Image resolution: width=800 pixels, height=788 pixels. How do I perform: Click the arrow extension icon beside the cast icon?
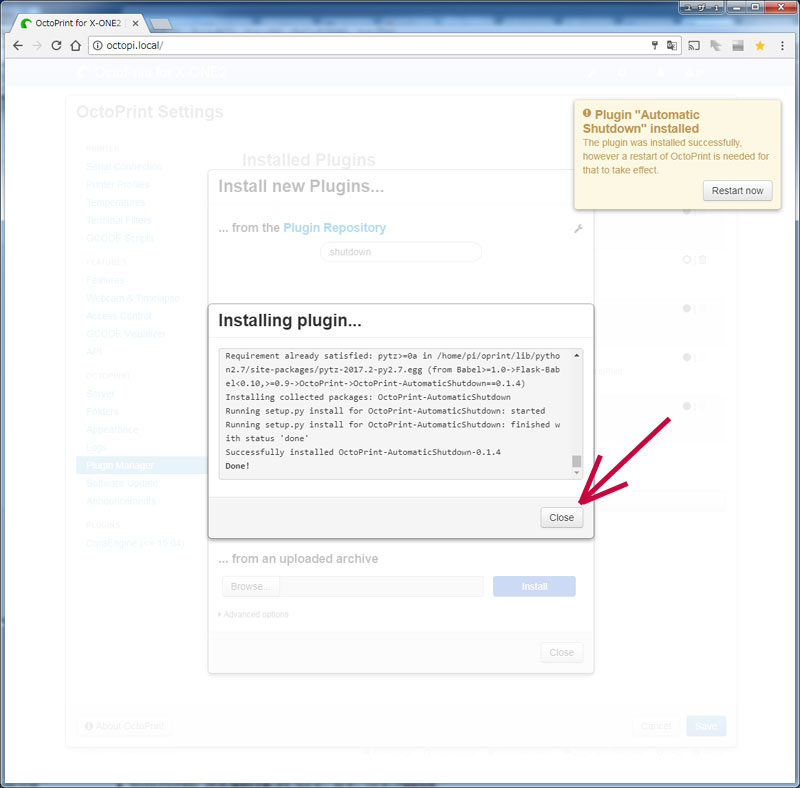click(x=715, y=45)
